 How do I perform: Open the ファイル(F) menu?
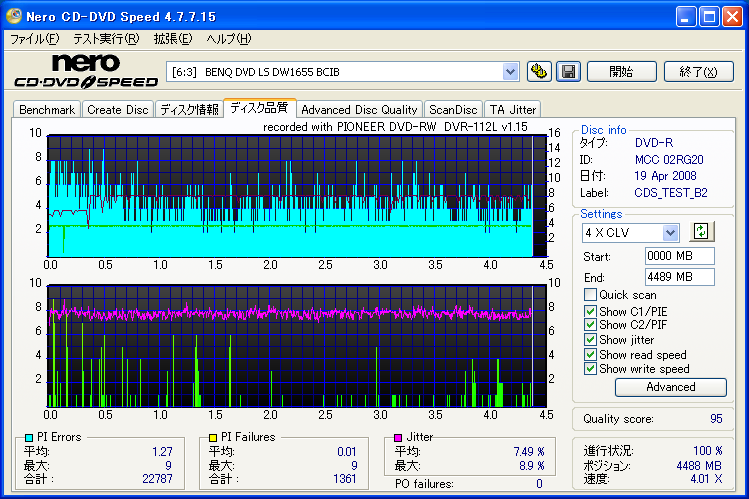[x=34, y=39]
